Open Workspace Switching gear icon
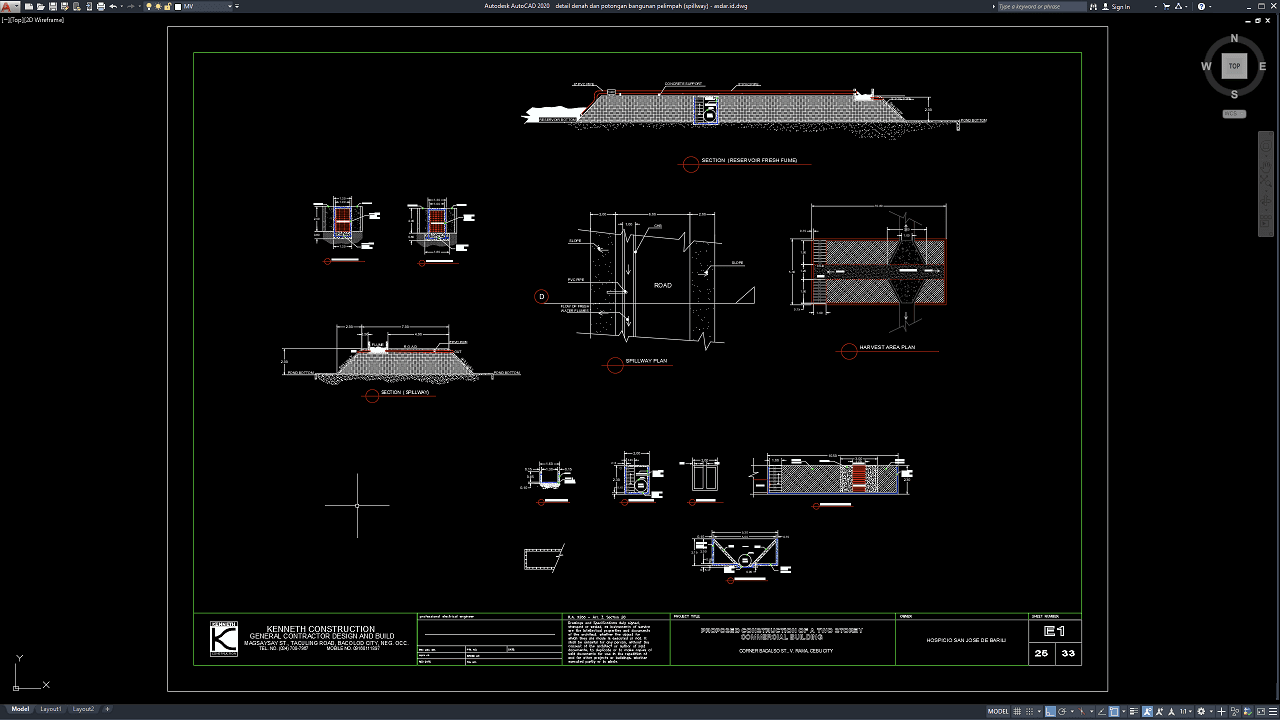The height and width of the screenshot is (720, 1280). click(1201, 711)
